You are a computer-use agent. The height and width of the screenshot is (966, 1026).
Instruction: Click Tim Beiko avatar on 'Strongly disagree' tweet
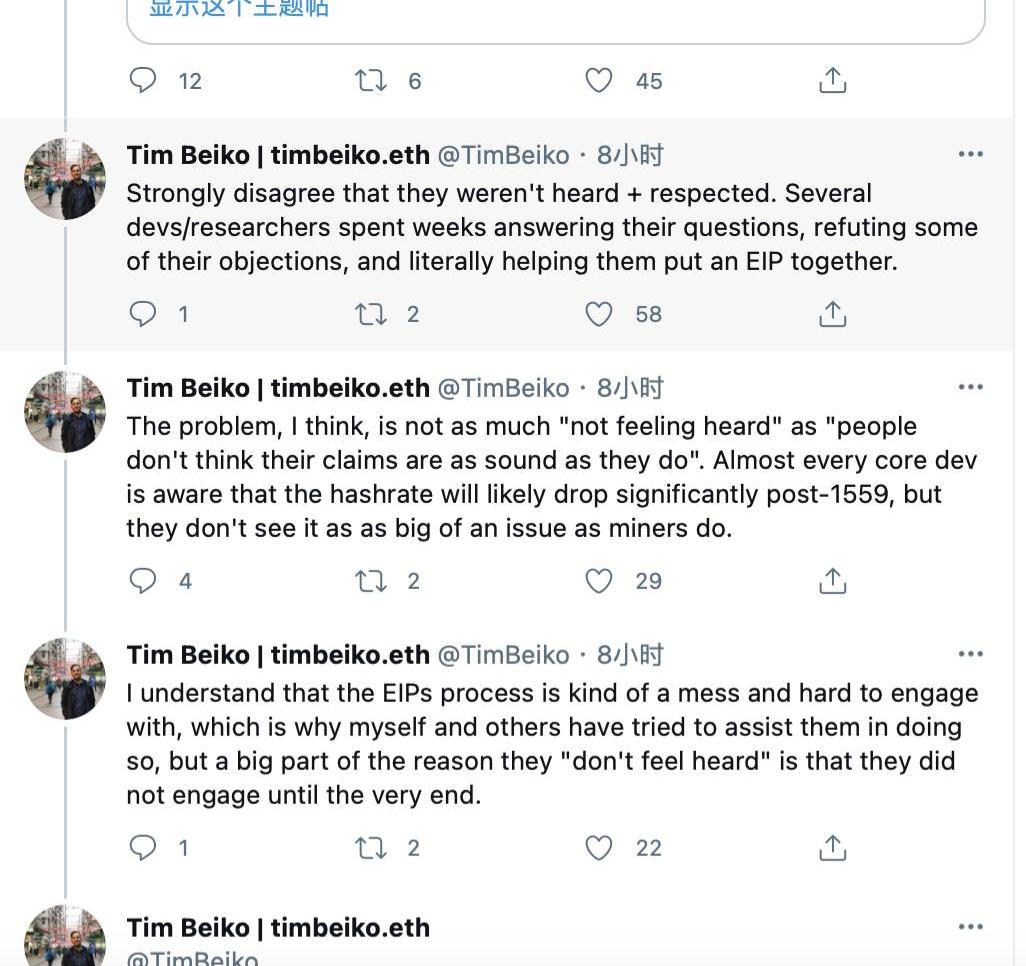tap(64, 179)
